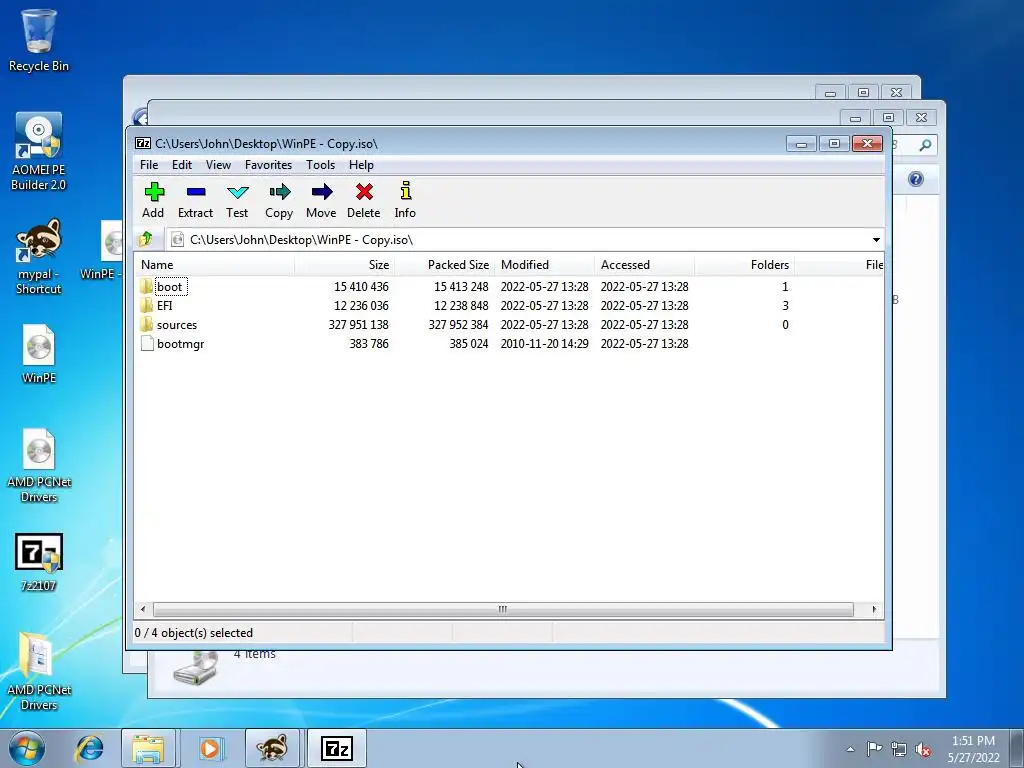1024x768 pixels.
Task: Close the 7-Zip window
Action: (867, 144)
